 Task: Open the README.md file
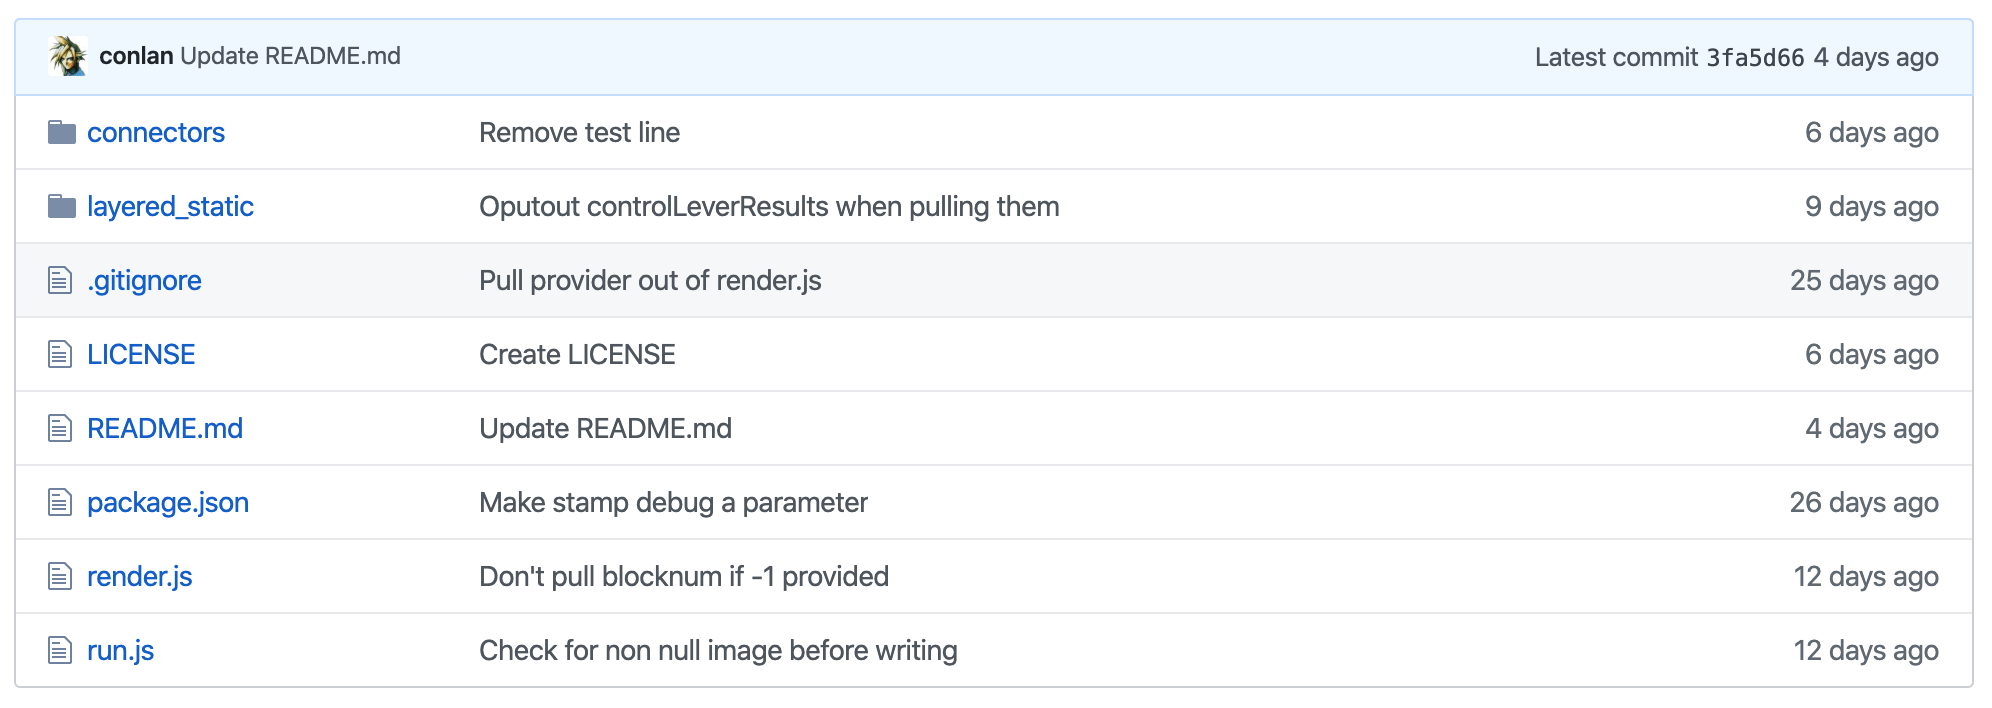(x=165, y=428)
